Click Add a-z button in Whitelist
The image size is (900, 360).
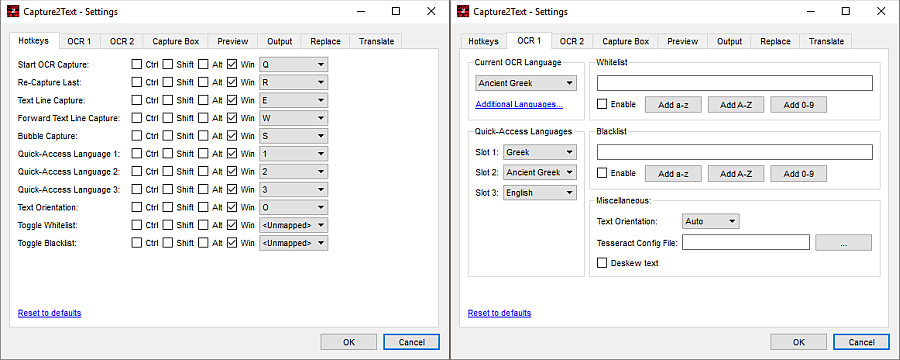673,104
